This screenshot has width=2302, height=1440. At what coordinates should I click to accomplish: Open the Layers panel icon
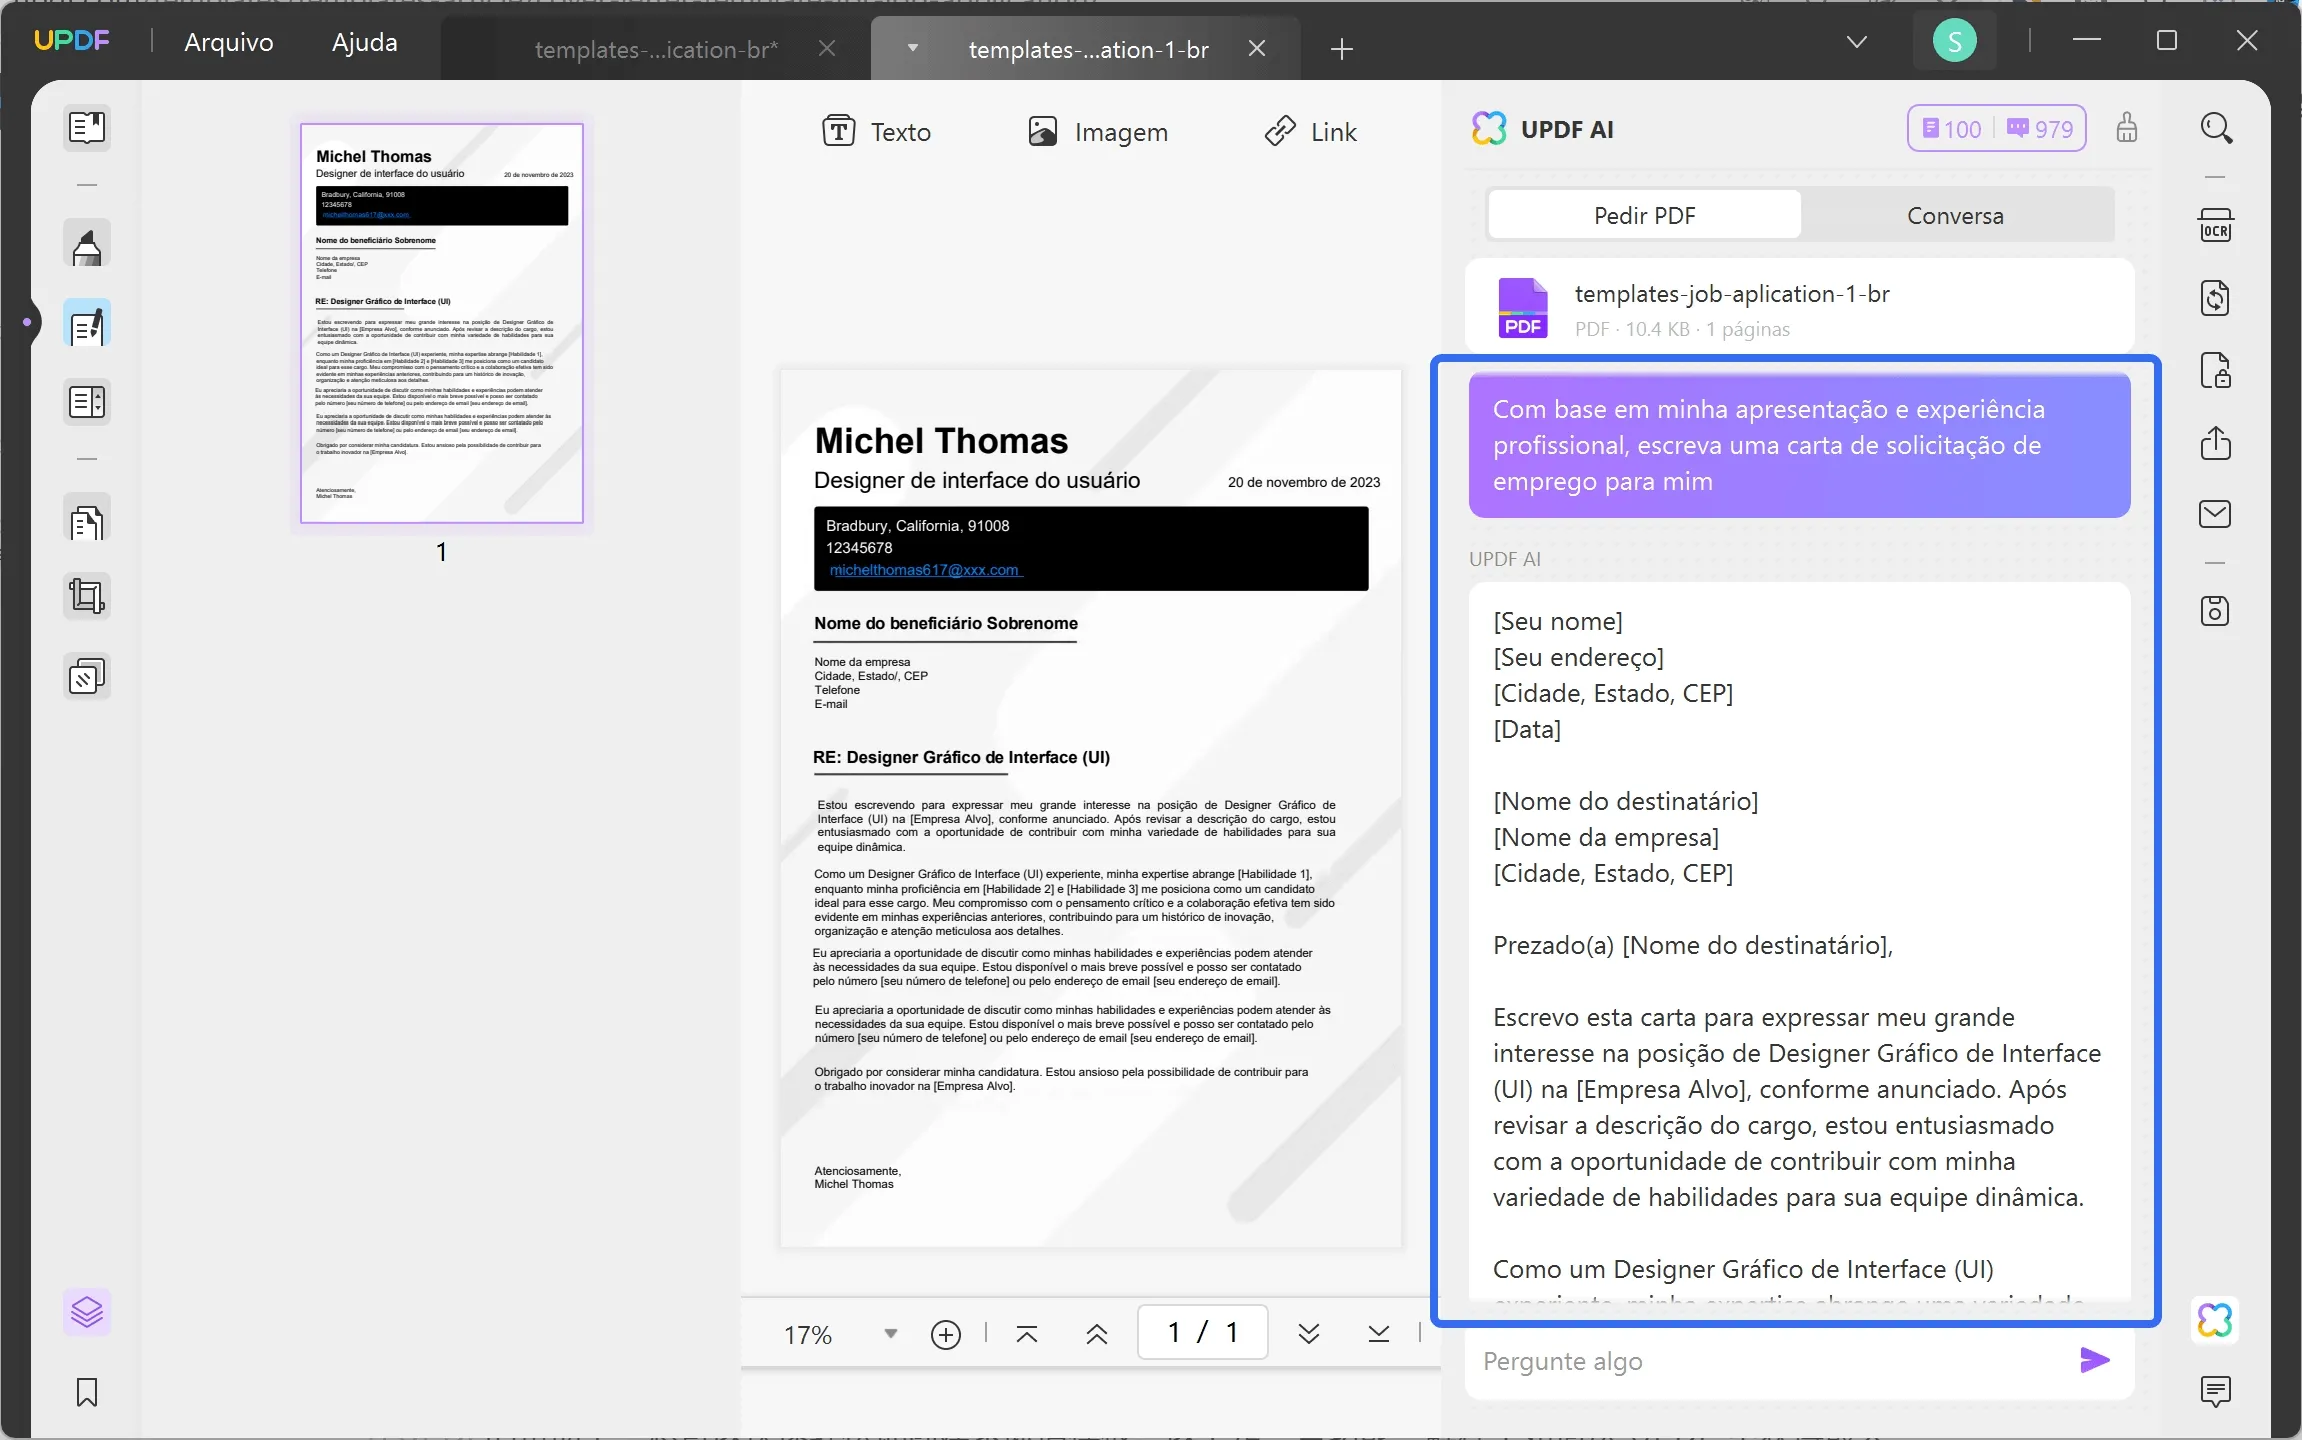pyautogui.click(x=87, y=1312)
